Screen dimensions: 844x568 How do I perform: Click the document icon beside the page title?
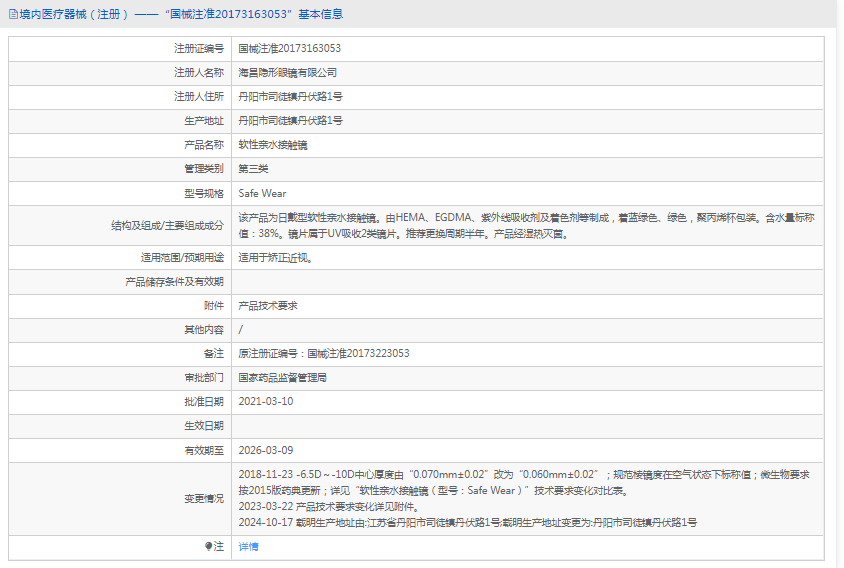(x=13, y=14)
